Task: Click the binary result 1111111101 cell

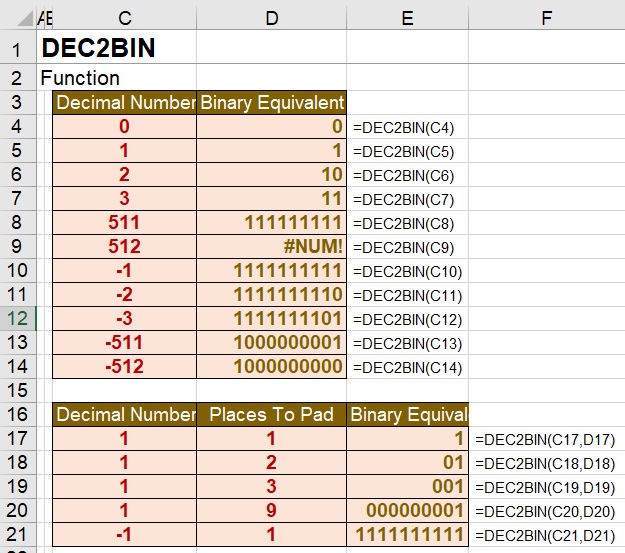Action: click(271, 319)
